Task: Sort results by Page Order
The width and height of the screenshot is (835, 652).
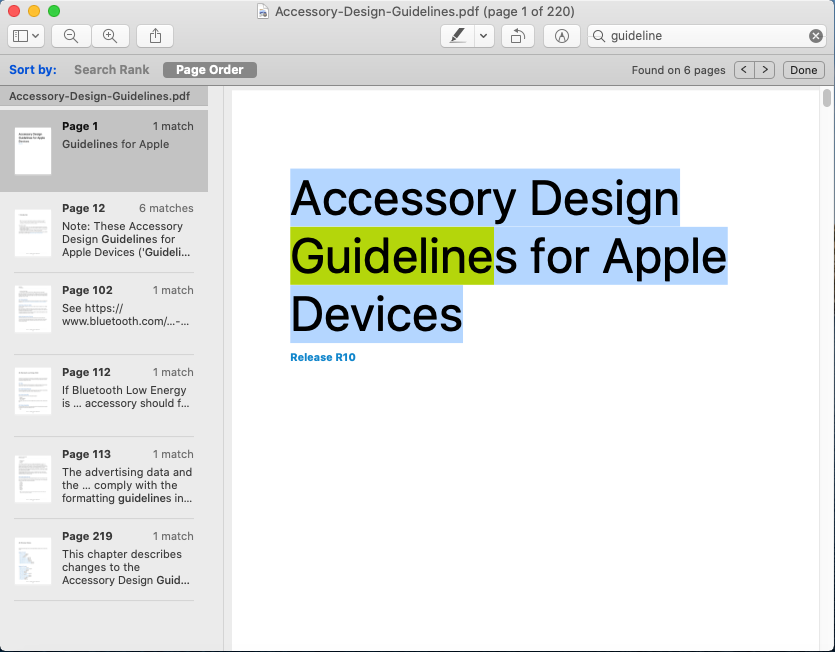Action: pyautogui.click(x=210, y=70)
